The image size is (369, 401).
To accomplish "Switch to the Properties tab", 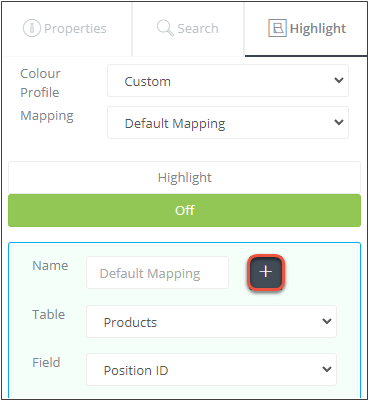I will (65, 29).
